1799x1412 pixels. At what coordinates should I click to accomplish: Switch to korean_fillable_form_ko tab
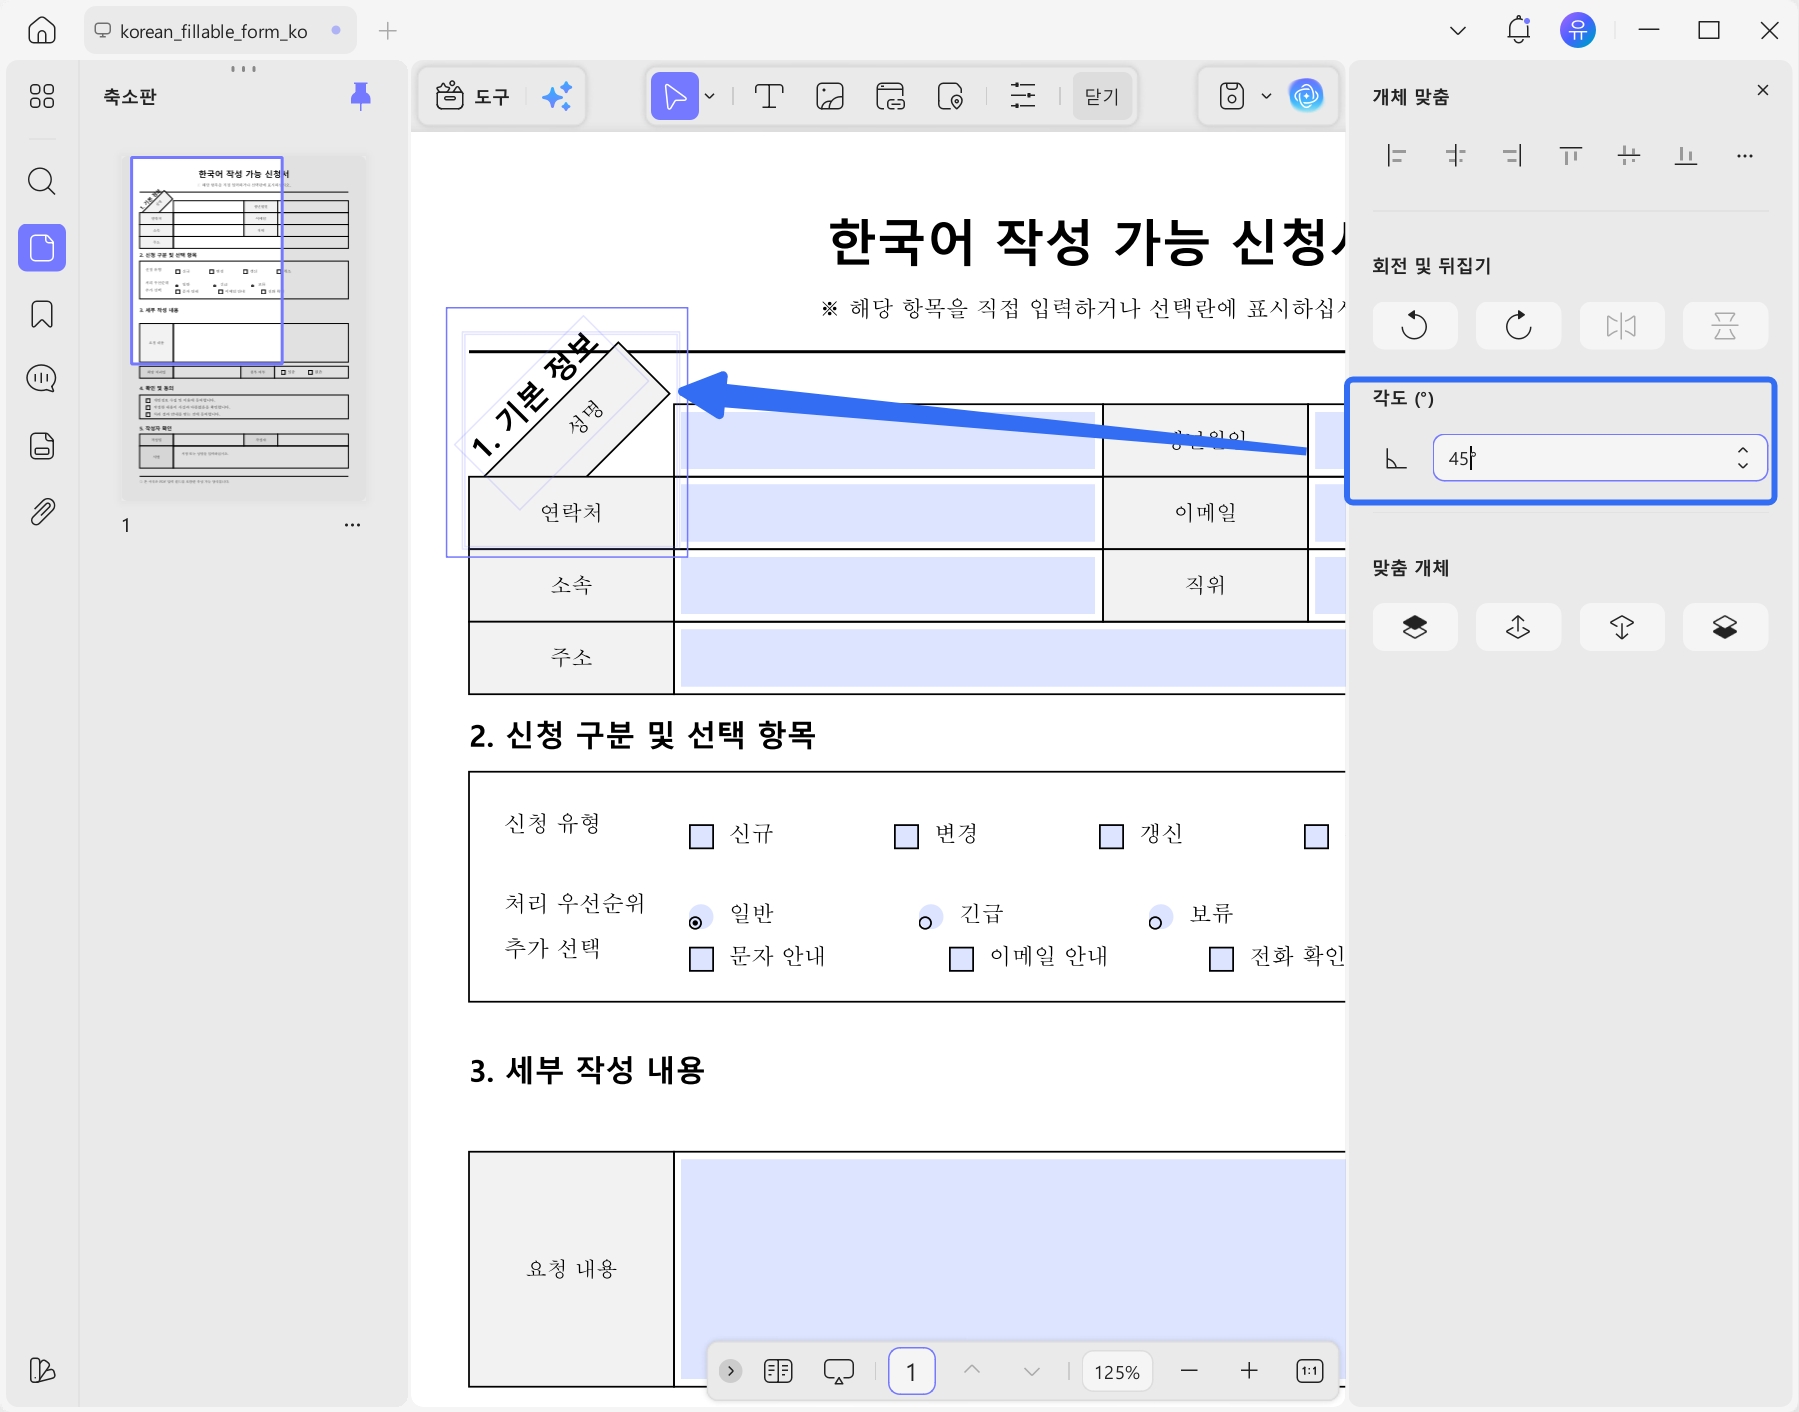click(219, 31)
